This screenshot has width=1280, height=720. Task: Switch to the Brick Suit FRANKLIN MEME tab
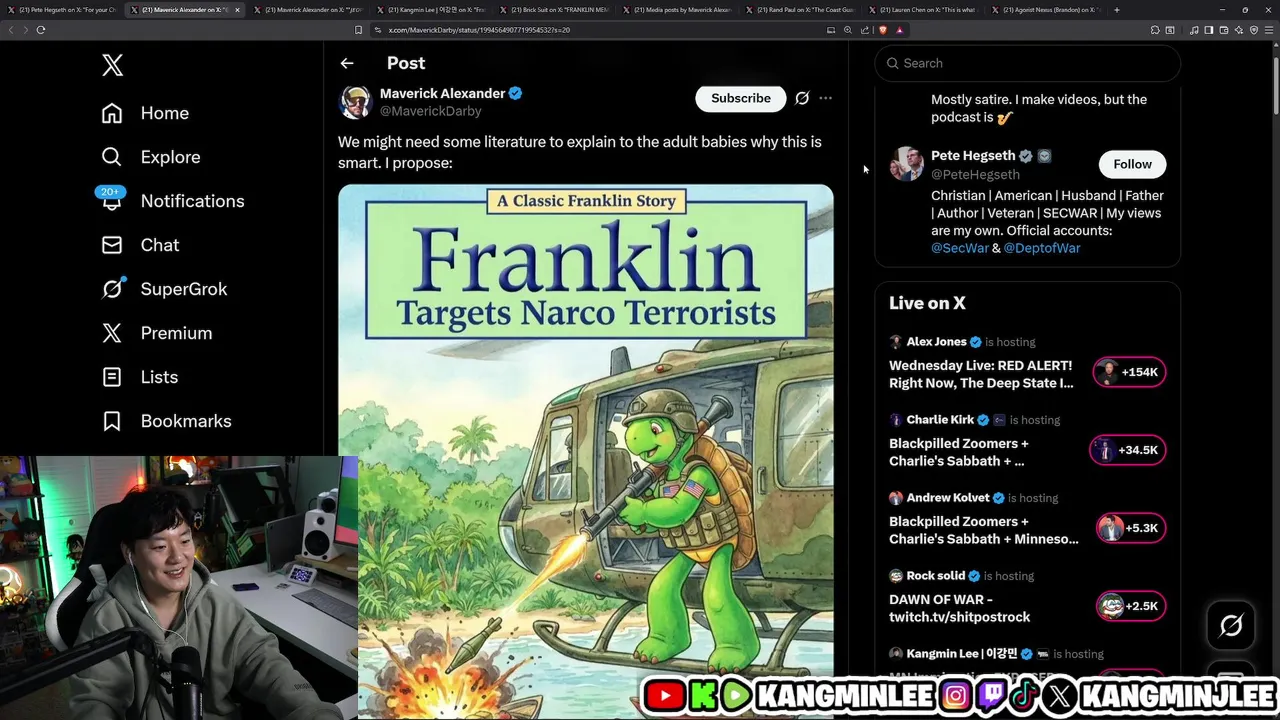click(x=553, y=10)
